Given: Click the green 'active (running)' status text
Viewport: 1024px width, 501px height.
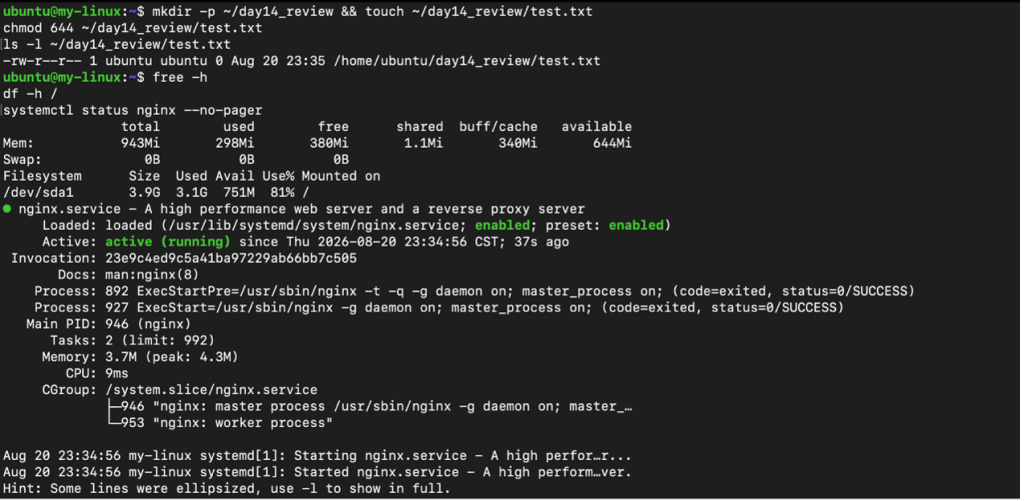Looking at the screenshot, I should tap(168, 242).
